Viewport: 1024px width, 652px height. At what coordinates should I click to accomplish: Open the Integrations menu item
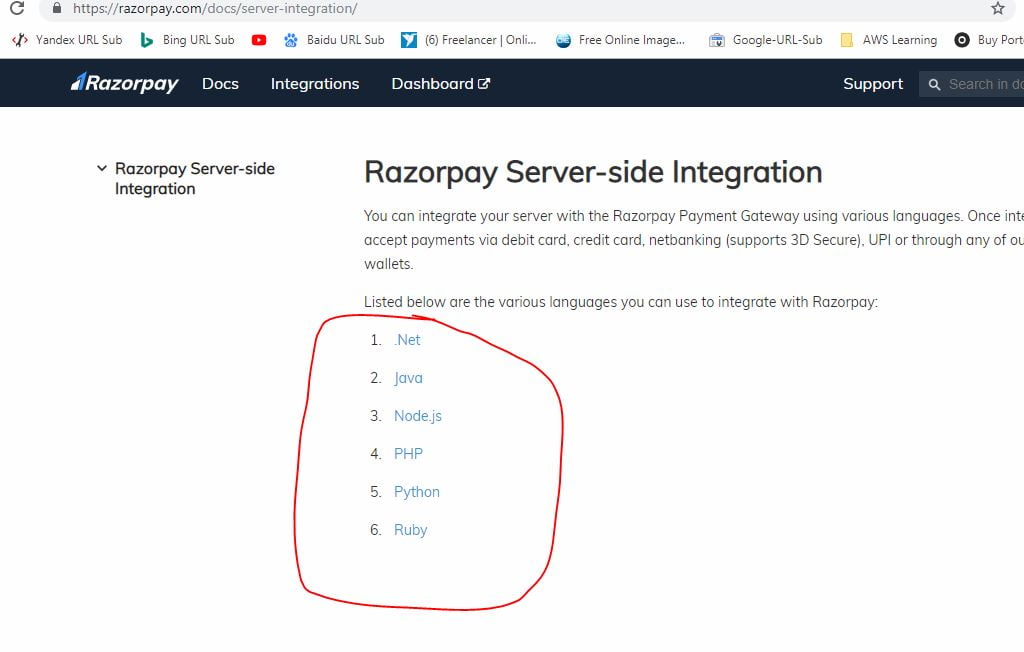[x=315, y=84]
